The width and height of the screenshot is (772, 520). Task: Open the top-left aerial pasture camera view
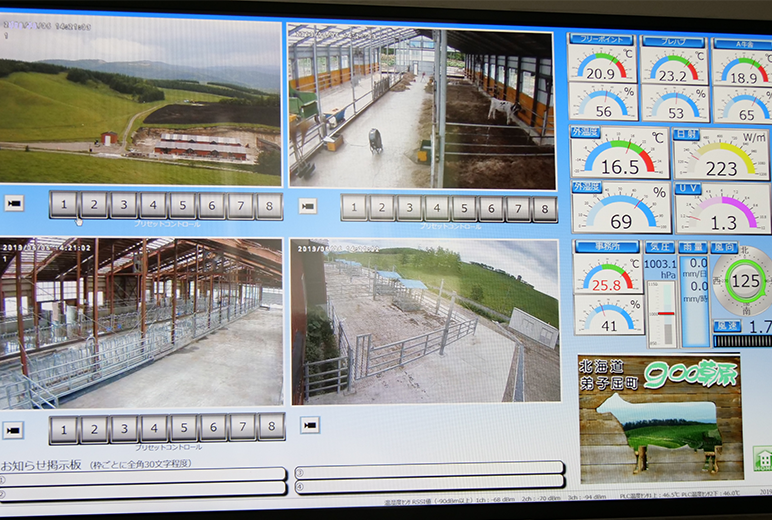click(x=140, y=100)
